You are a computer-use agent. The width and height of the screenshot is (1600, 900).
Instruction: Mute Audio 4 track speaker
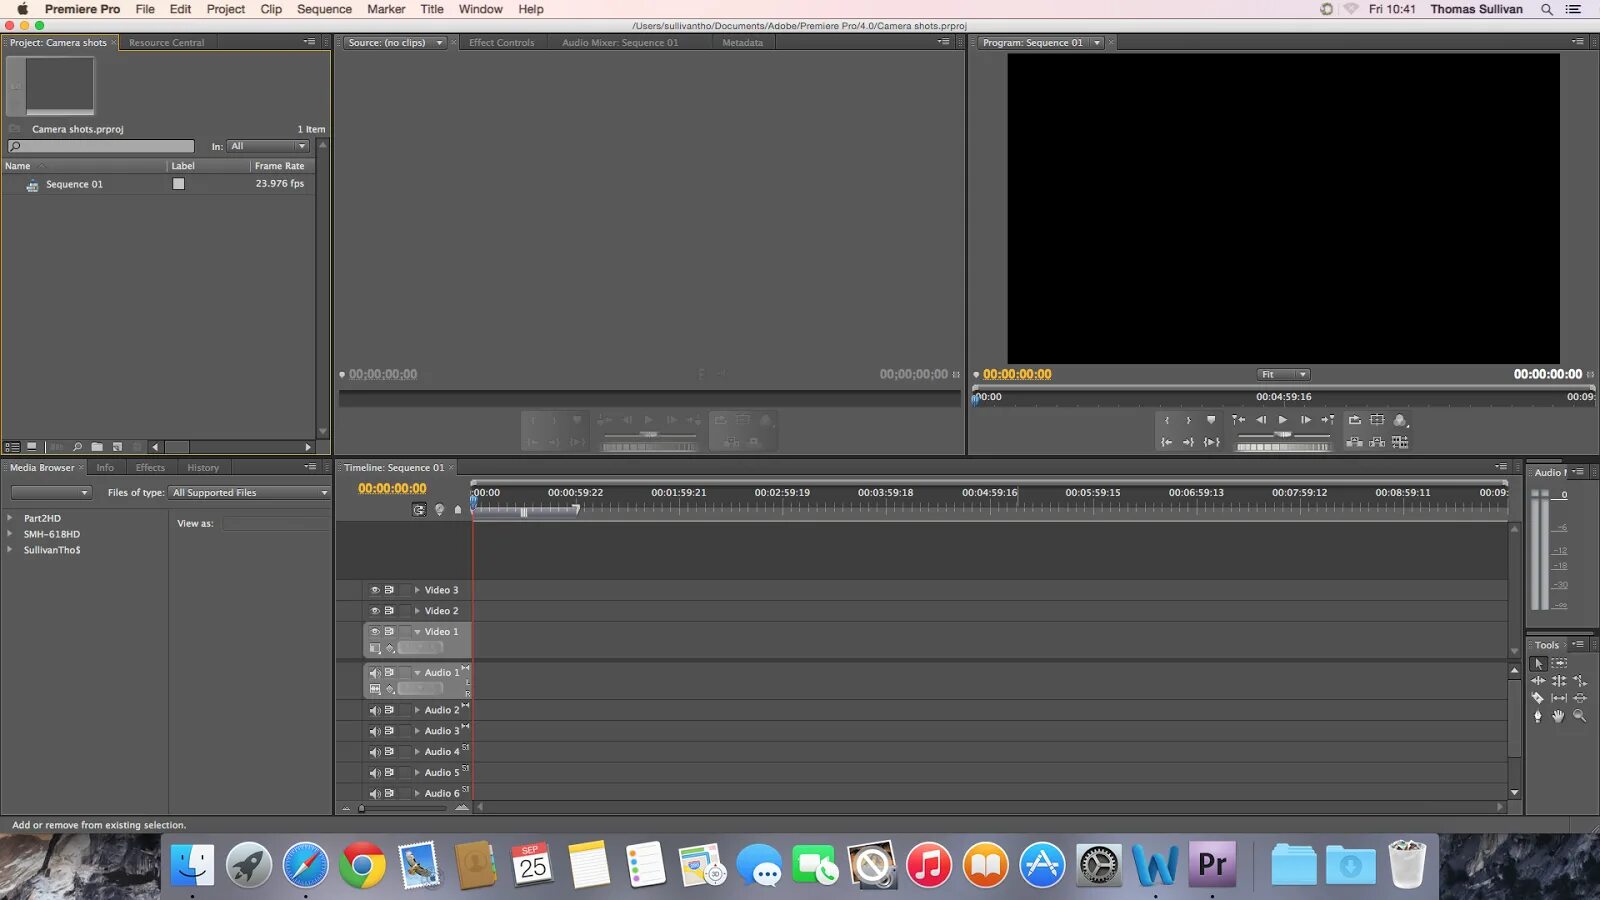pyautogui.click(x=375, y=752)
